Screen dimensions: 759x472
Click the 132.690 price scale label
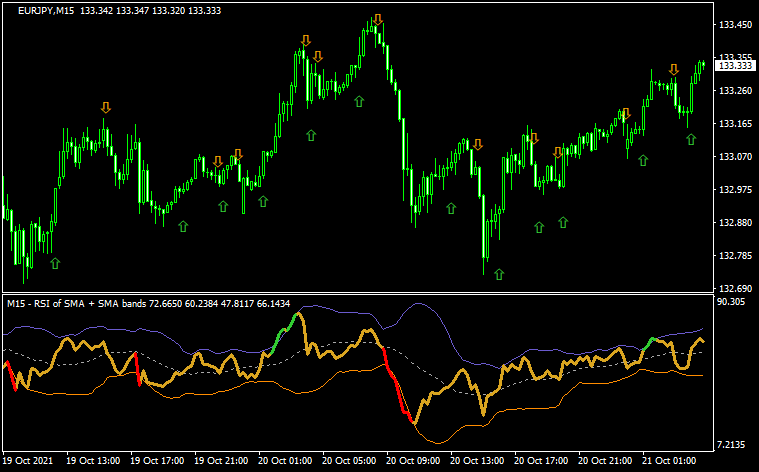click(x=736, y=289)
